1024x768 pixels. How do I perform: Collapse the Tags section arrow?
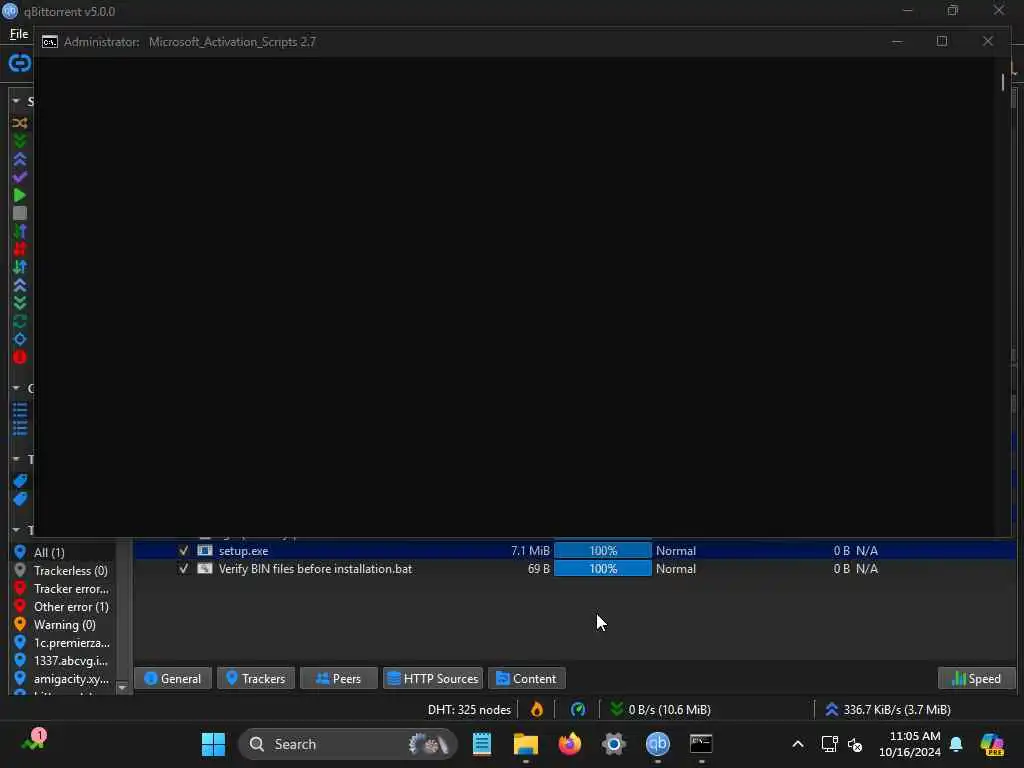(x=16, y=459)
